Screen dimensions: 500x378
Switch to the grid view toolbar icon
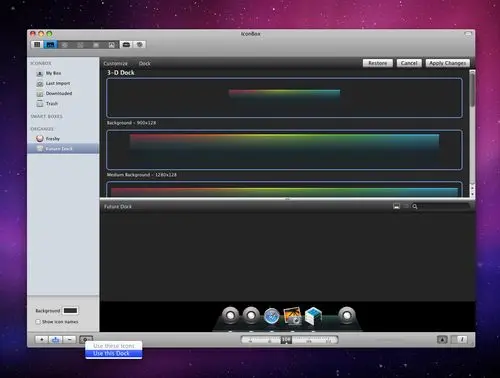37,44
